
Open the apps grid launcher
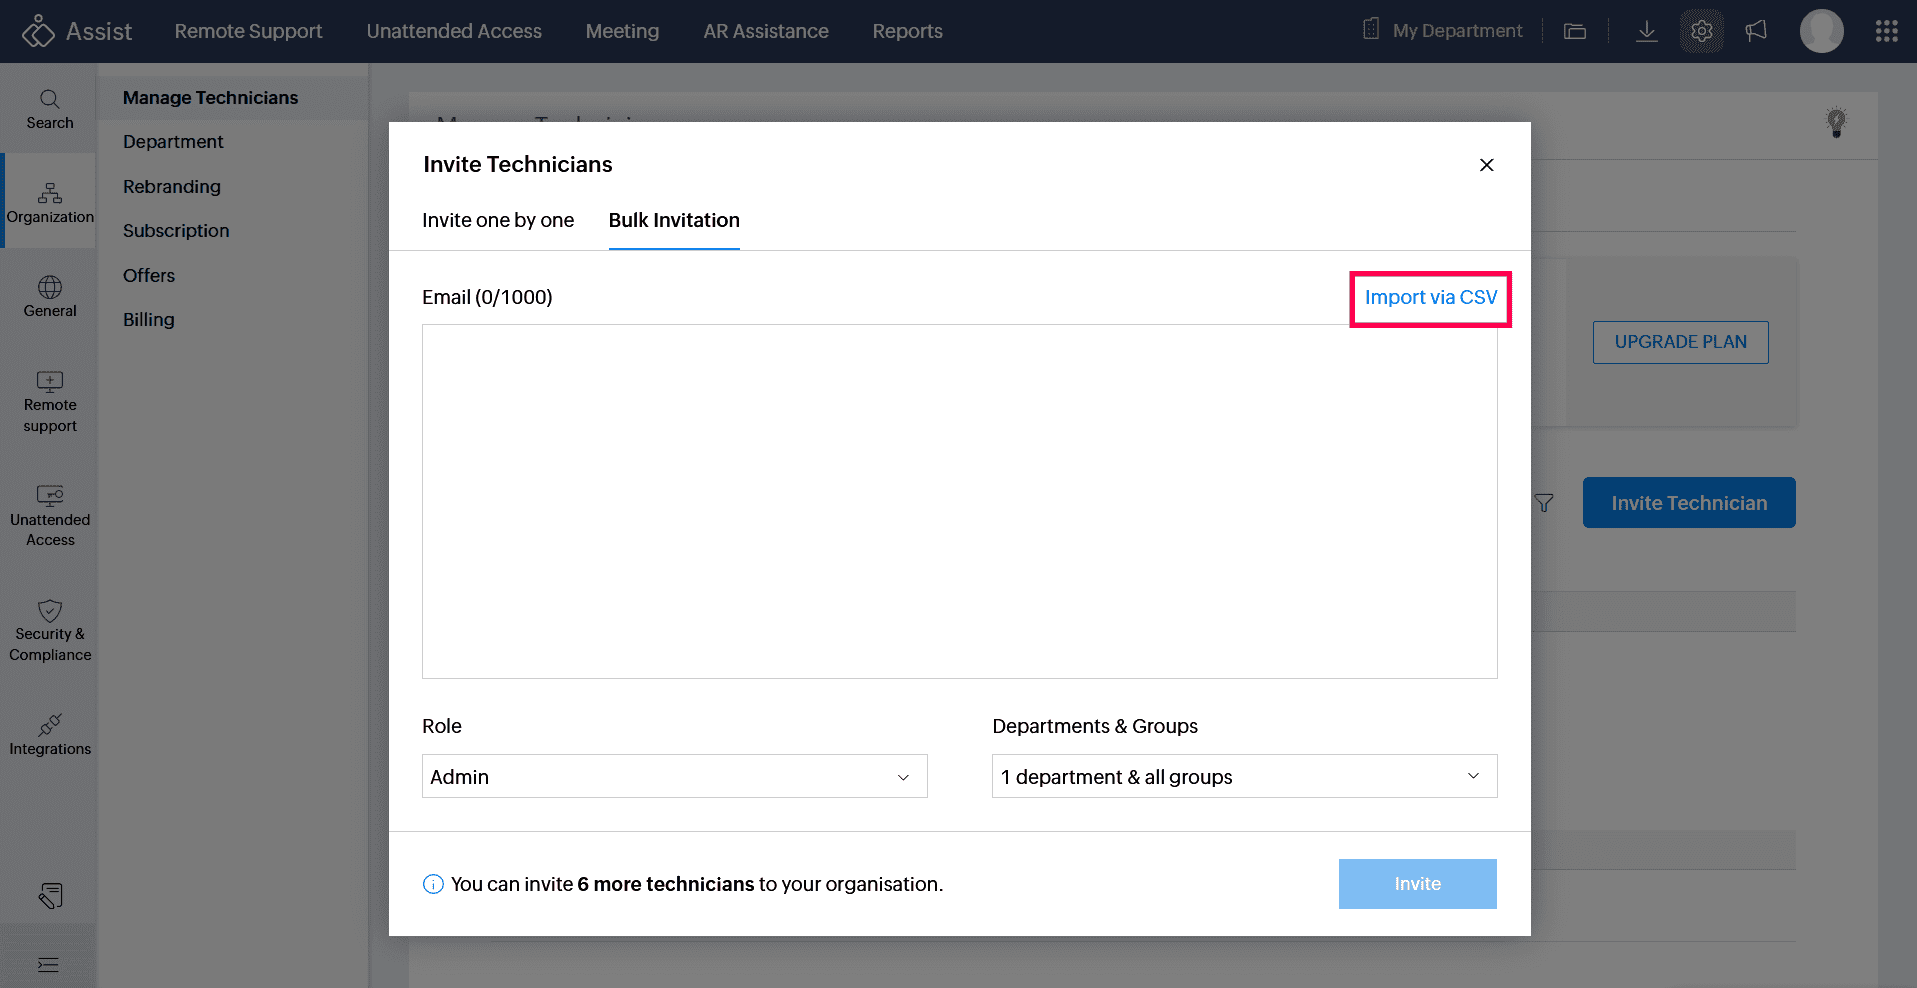pyautogui.click(x=1886, y=32)
